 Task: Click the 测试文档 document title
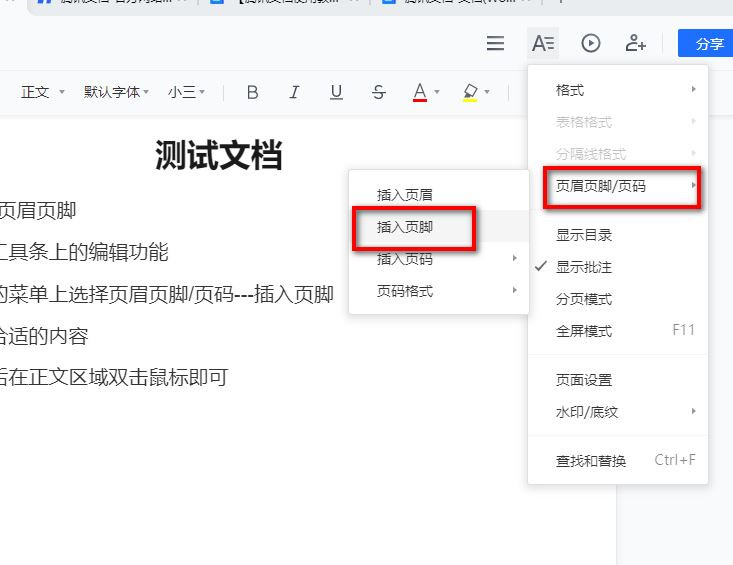(x=218, y=155)
